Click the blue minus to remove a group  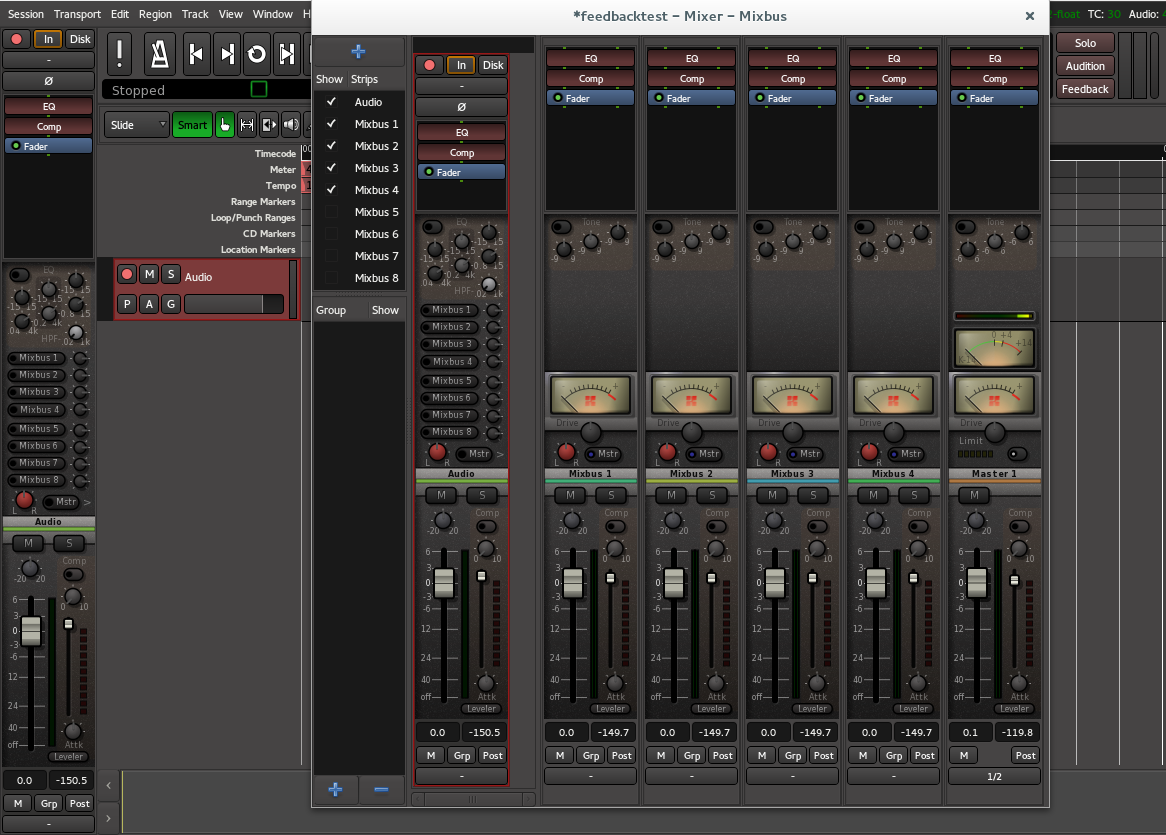[381, 789]
